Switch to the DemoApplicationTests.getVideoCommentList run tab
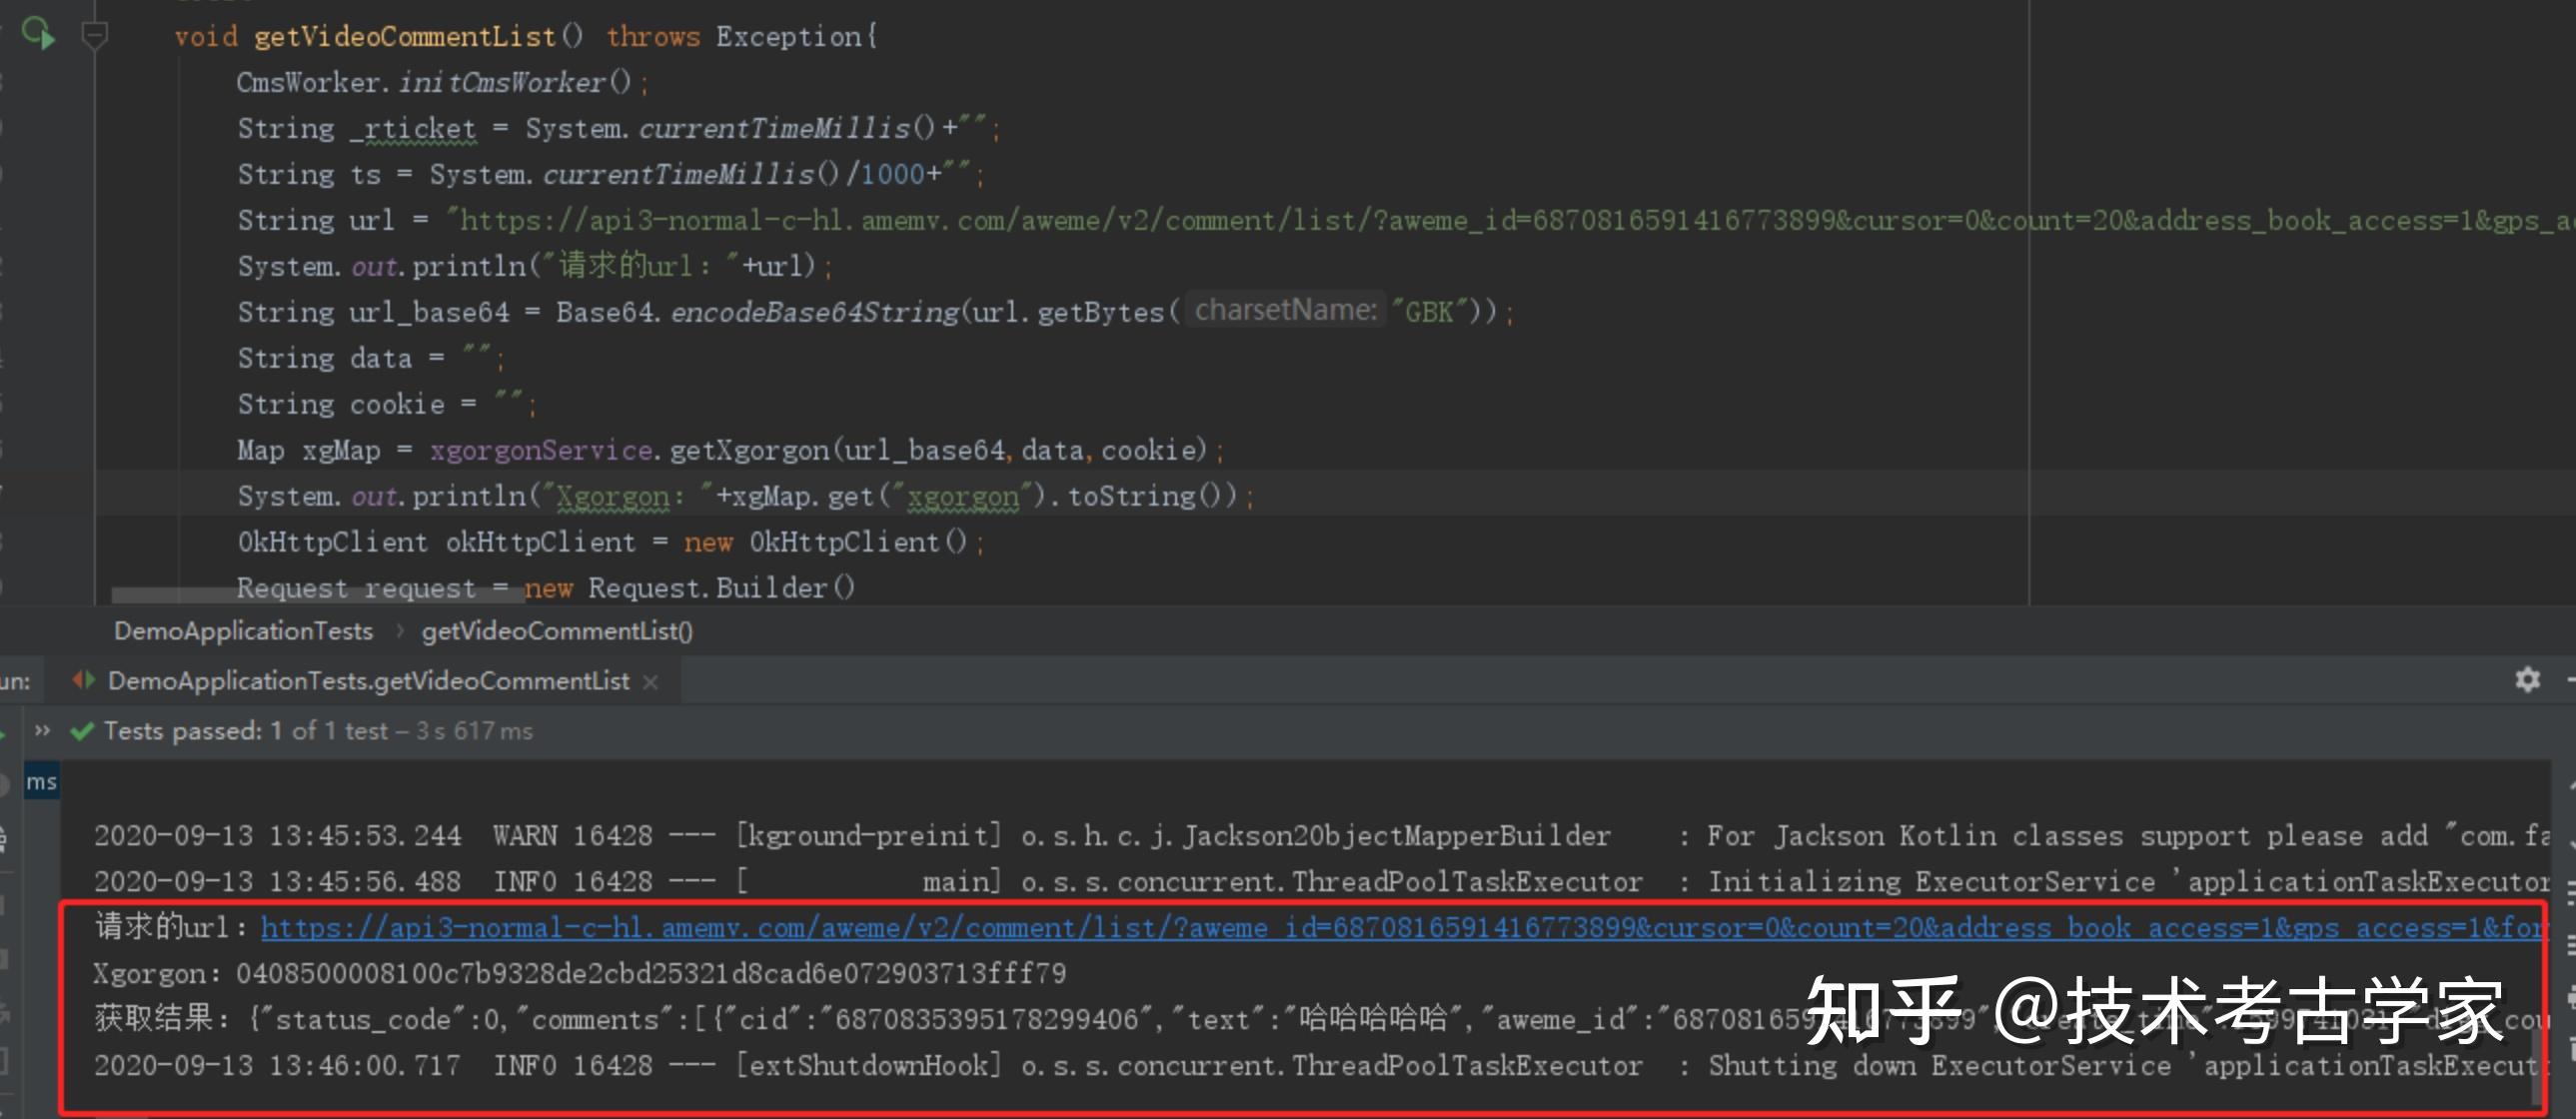Screen dimensions: 2576x1119 [x=360, y=680]
